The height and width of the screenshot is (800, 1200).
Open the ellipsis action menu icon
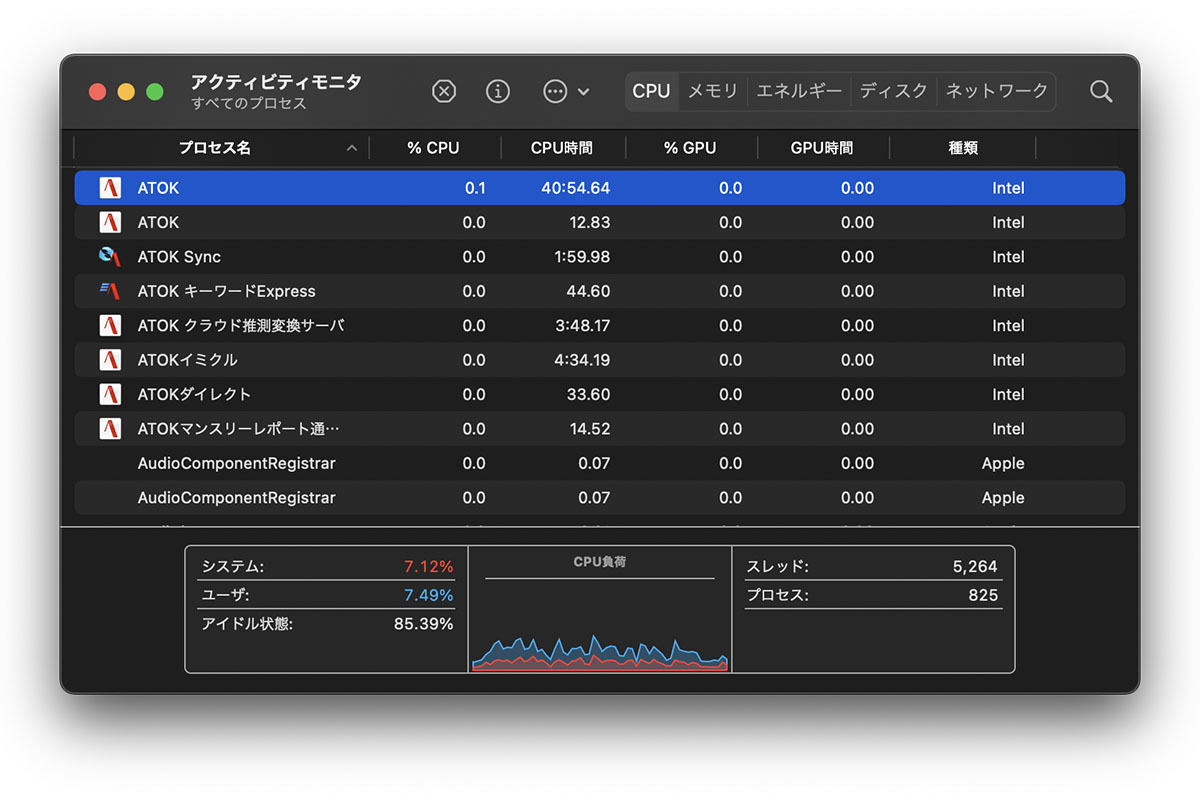point(555,91)
